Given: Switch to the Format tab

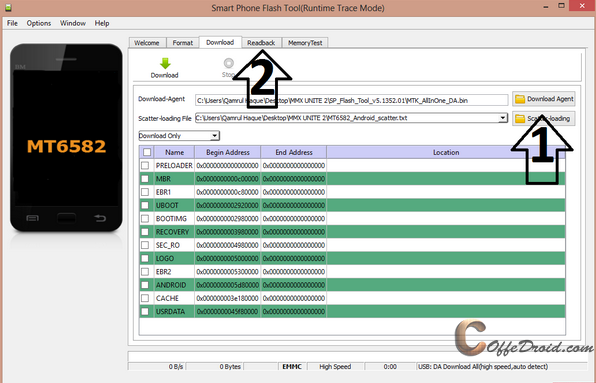Looking at the screenshot, I should 183,43.
